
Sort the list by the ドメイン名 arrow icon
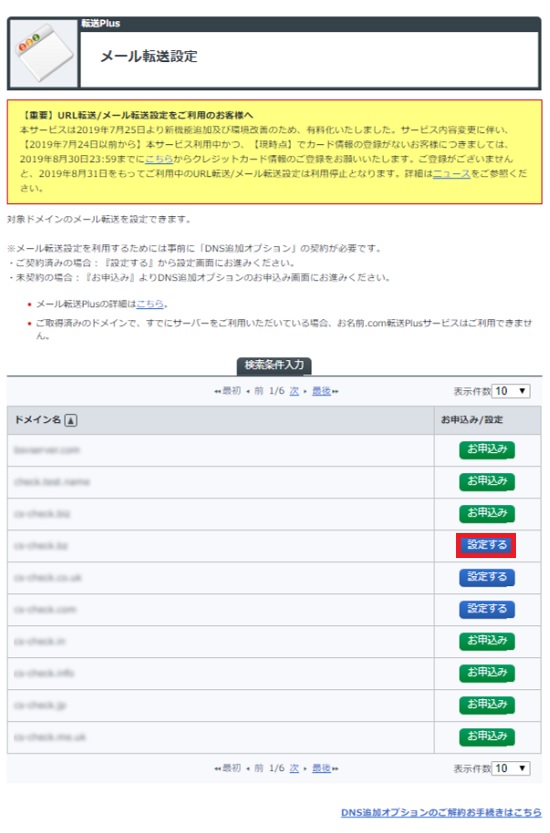pyautogui.click(x=71, y=420)
